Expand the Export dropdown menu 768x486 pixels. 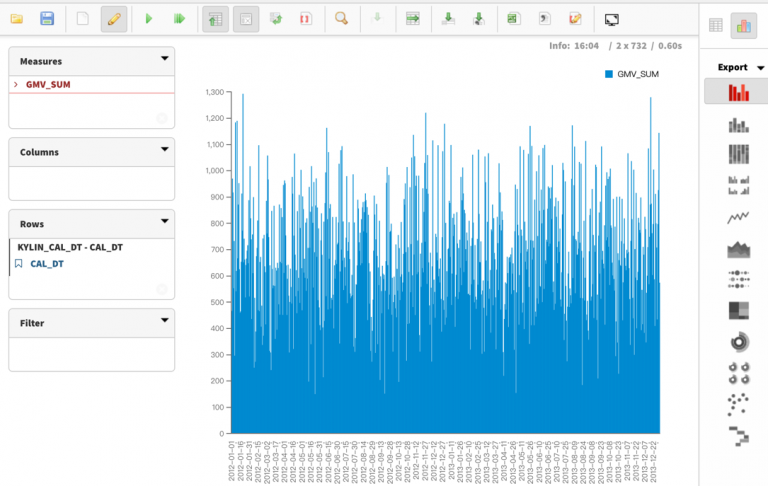click(761, 68)
